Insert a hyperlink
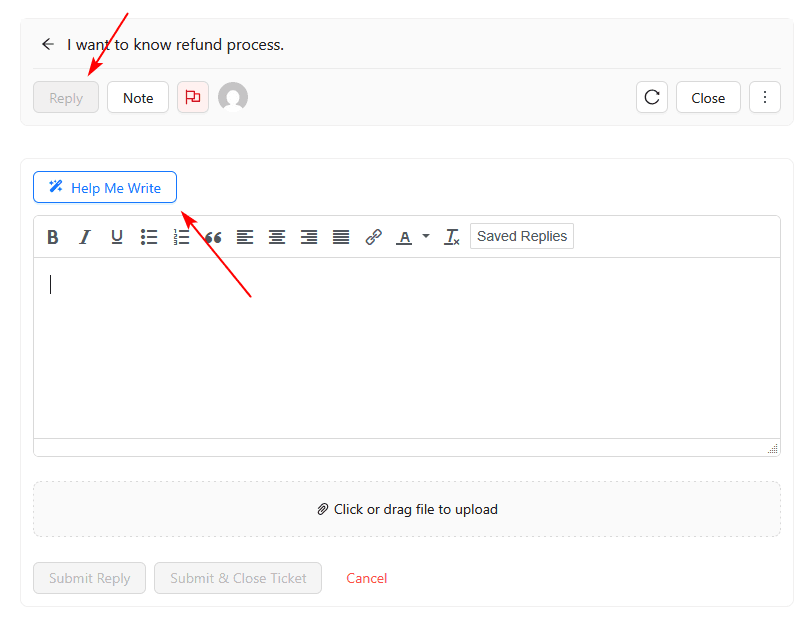805x624 pixels. [373, 237]
